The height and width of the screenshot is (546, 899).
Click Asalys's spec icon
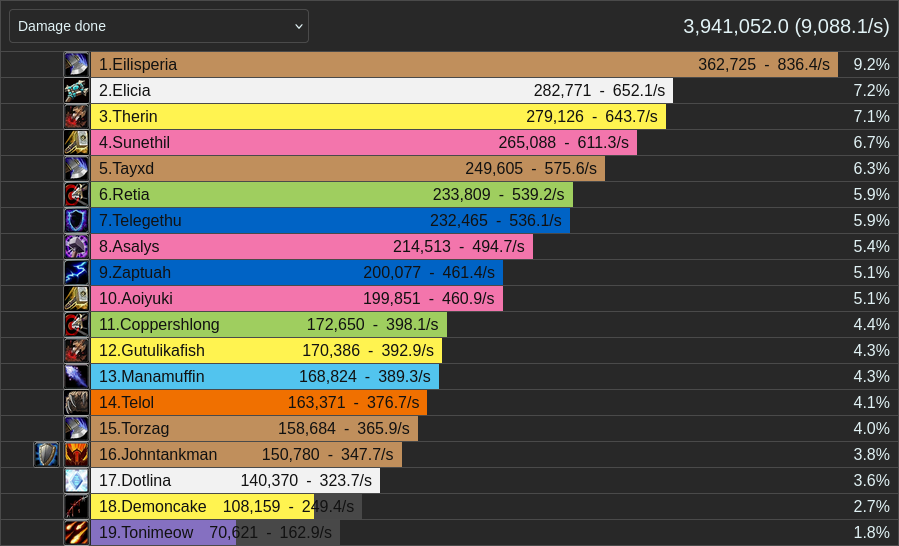tap(76, 247)
